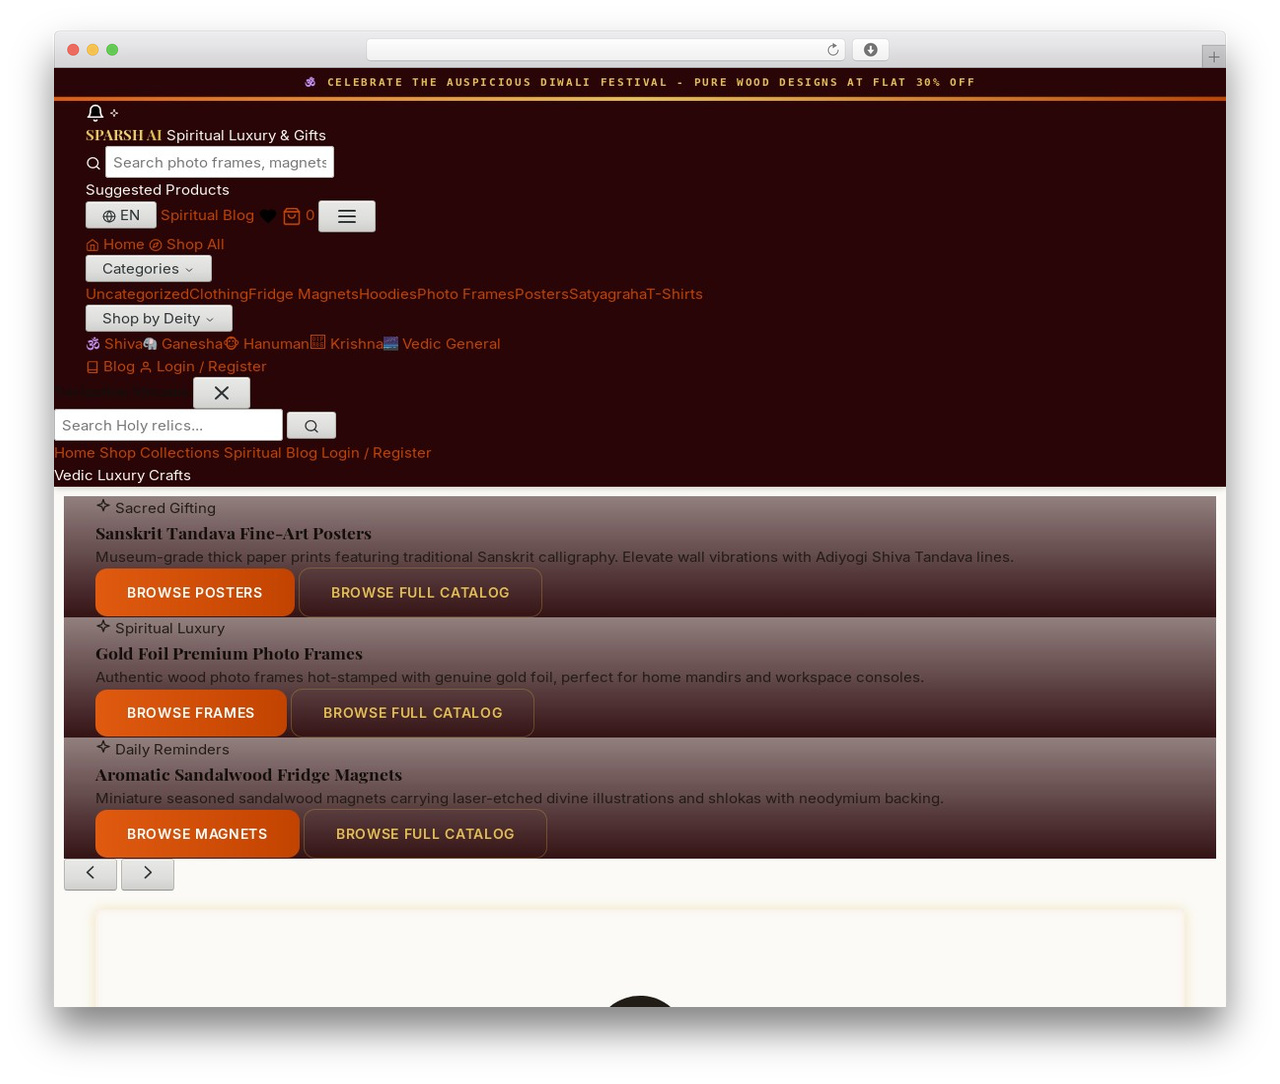Close the navigation panel with X button

click(222, 393)
